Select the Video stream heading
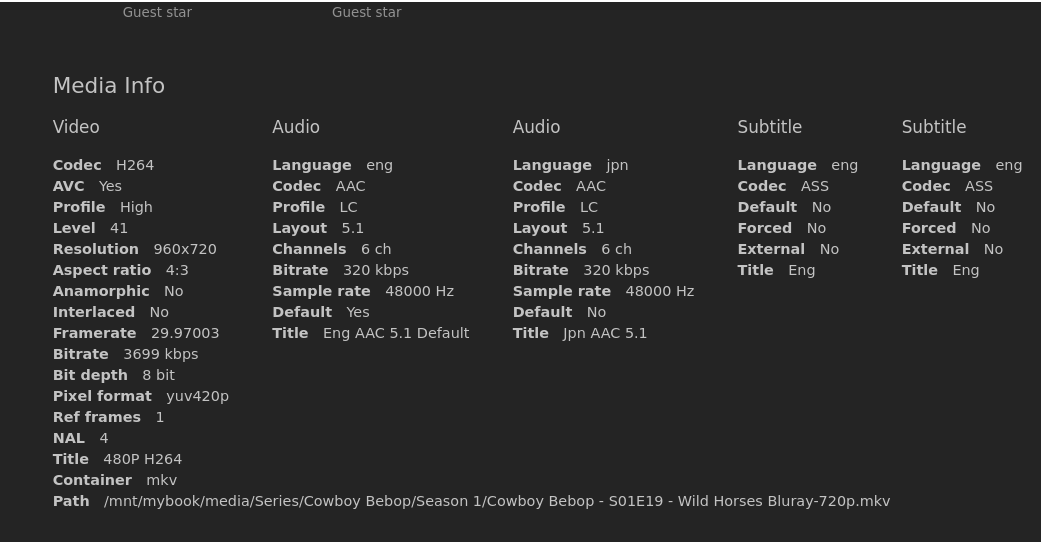The height and width of the screenshot is (542, 1041). coord(76,127)
